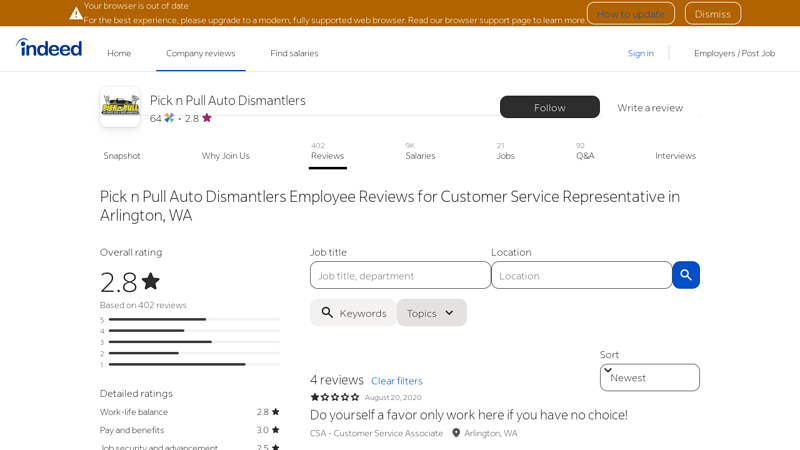Click the Pick n Pull company logo
This screenshot has width=800, height=450.
[120, 107]
